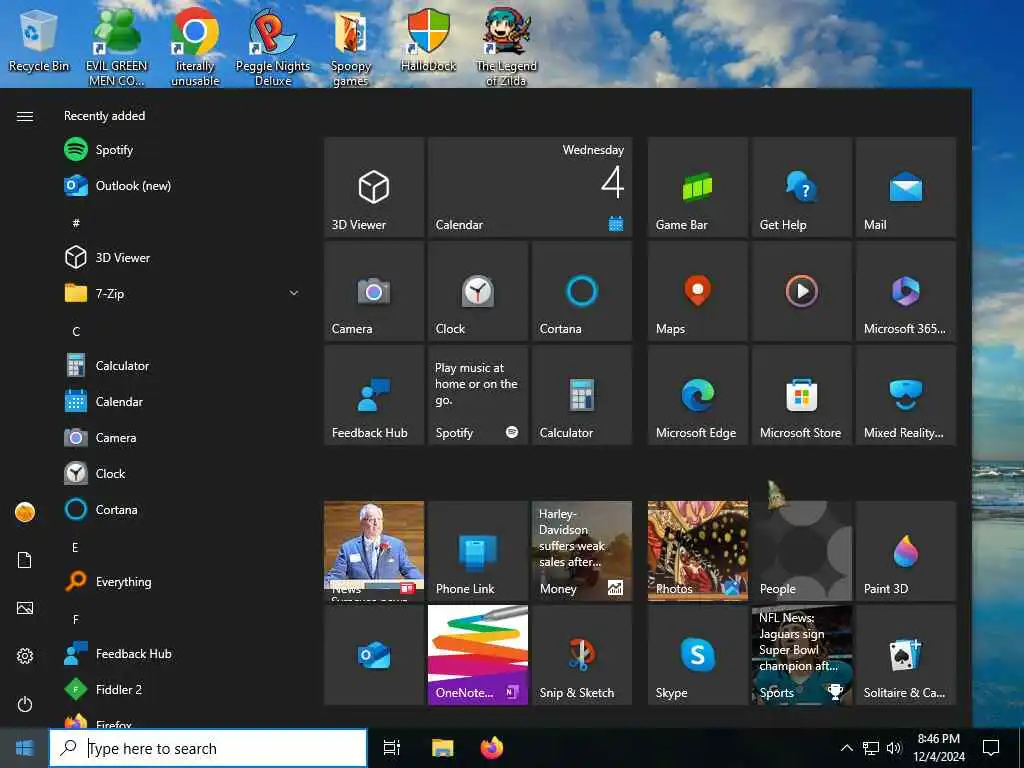The height and width of the screenshot is (768, 1024).
Task: Open the Power options button
Action: [x=25, y=704]
